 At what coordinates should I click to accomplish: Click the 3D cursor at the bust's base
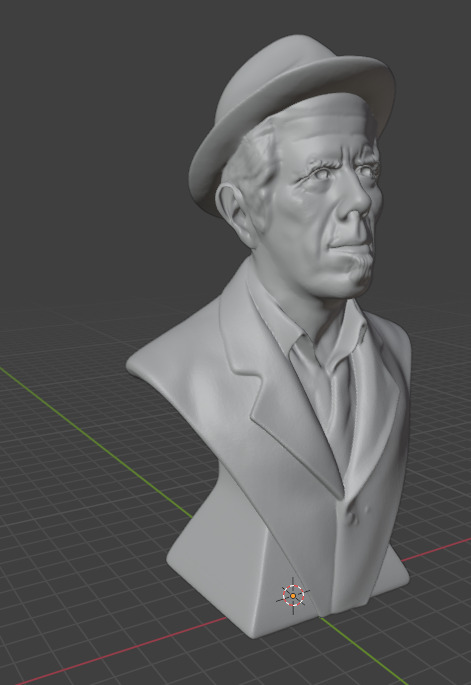tap(293, 595)
